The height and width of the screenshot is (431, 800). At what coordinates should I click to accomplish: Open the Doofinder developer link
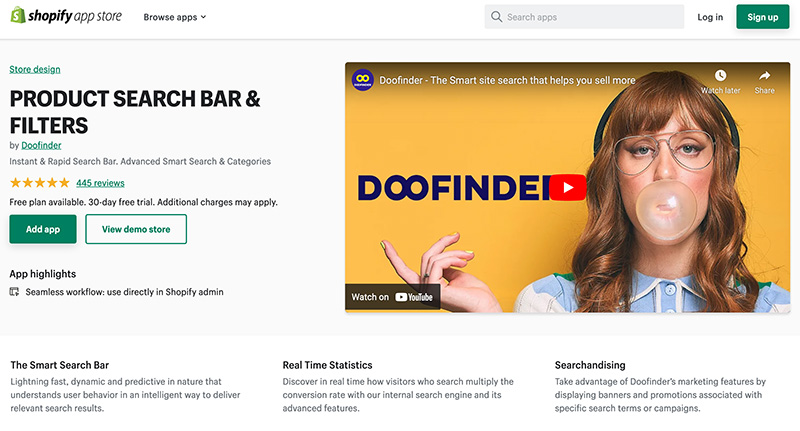(41, 145)
